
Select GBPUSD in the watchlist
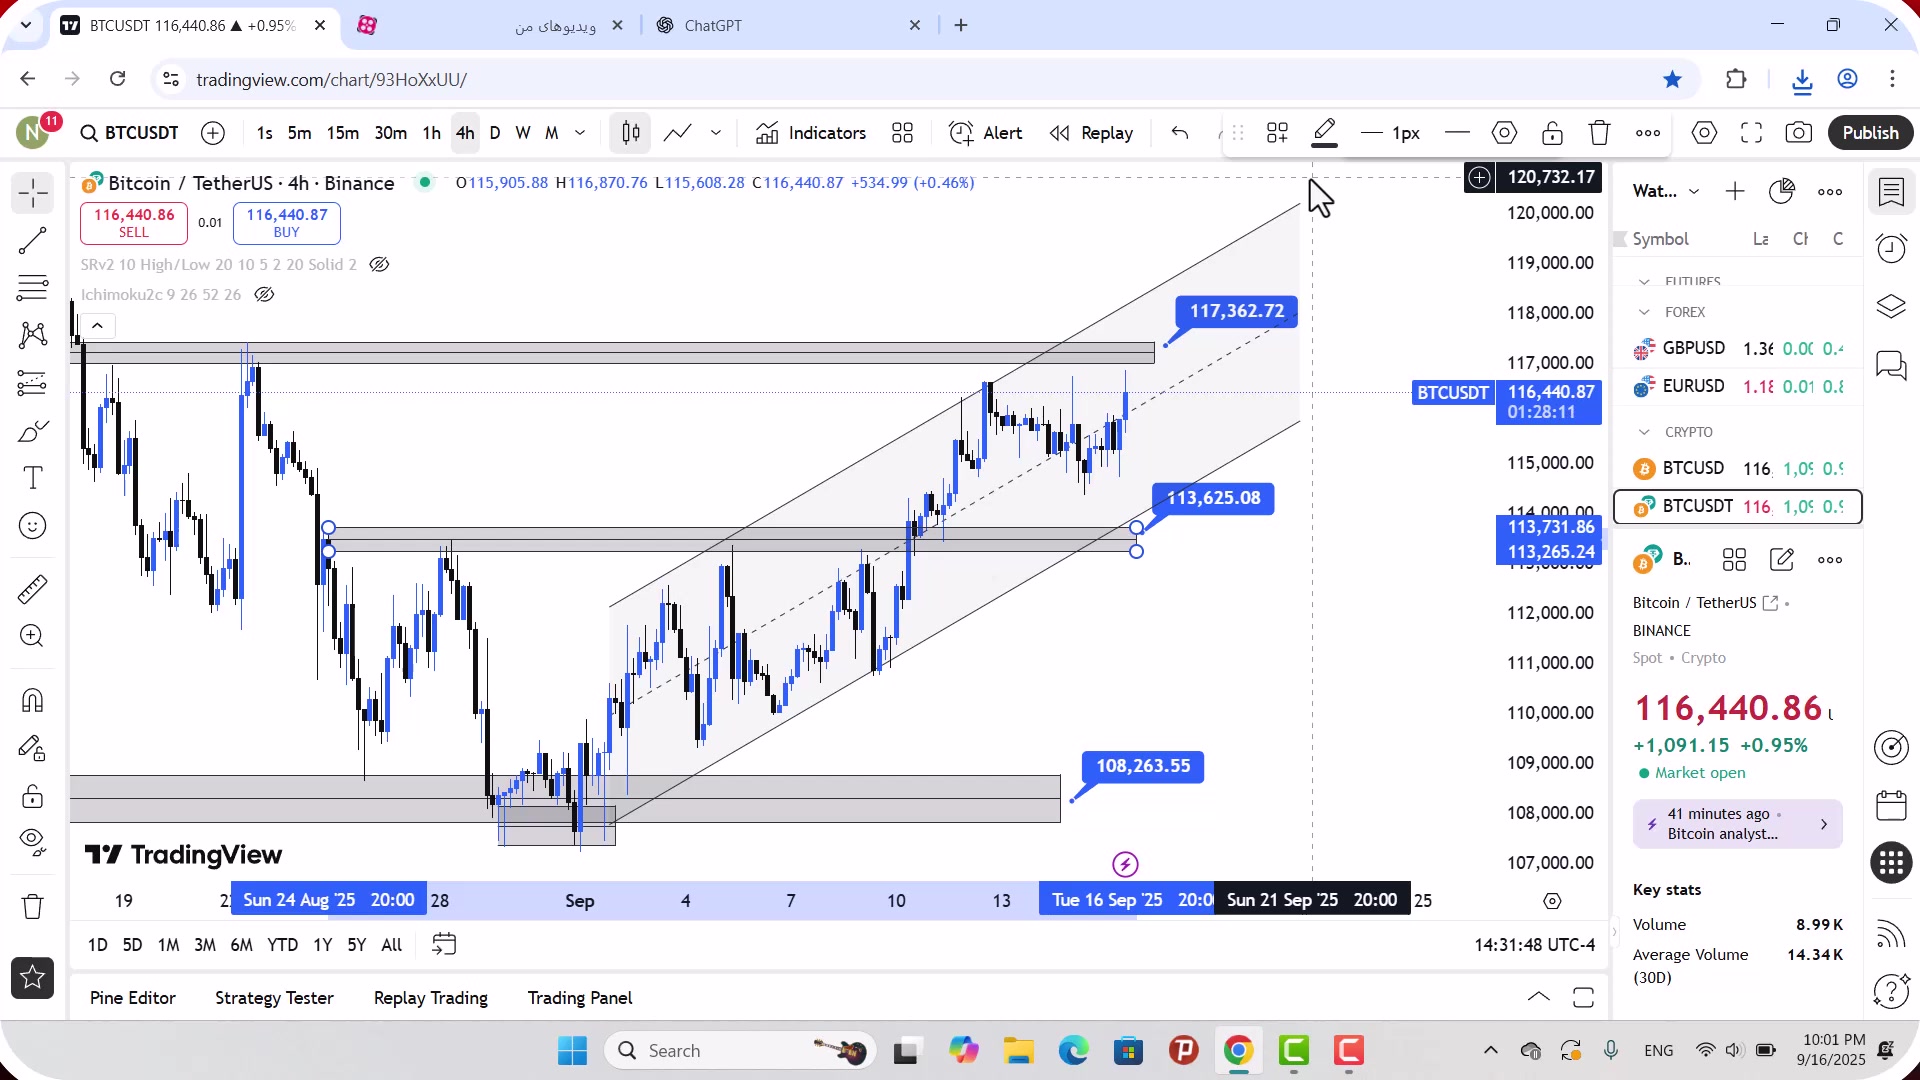1737,349
